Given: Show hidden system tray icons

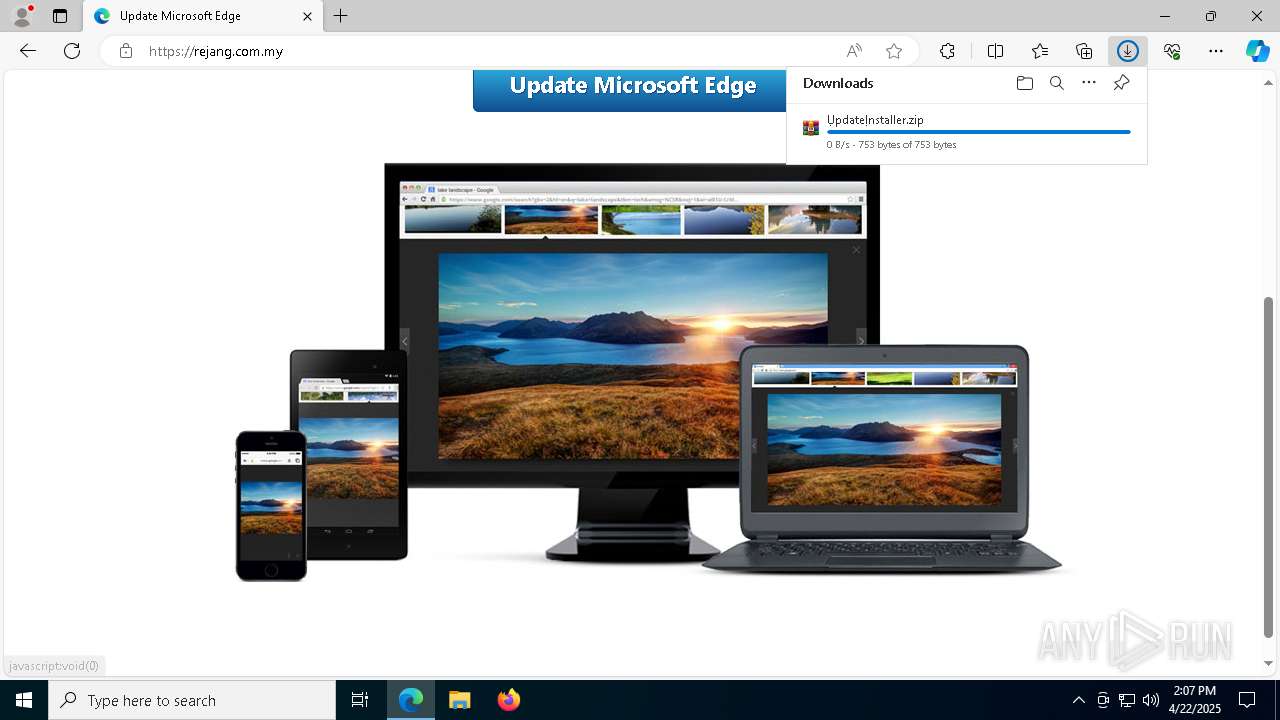Looking at the screenshot, I should pos(1078,700).
